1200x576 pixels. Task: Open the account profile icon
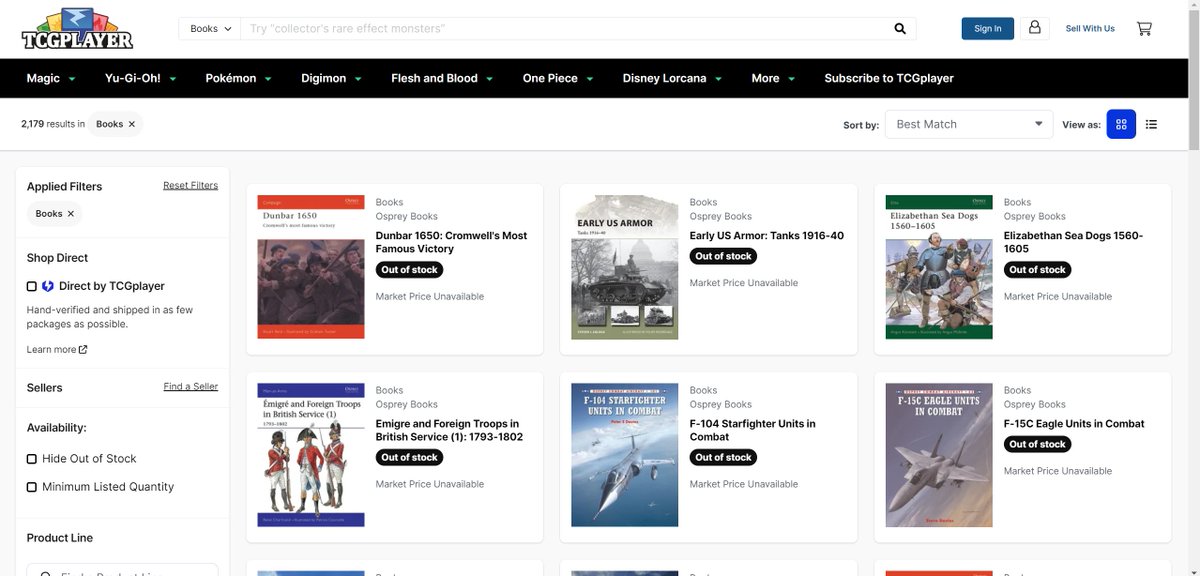coord(1035,28)
